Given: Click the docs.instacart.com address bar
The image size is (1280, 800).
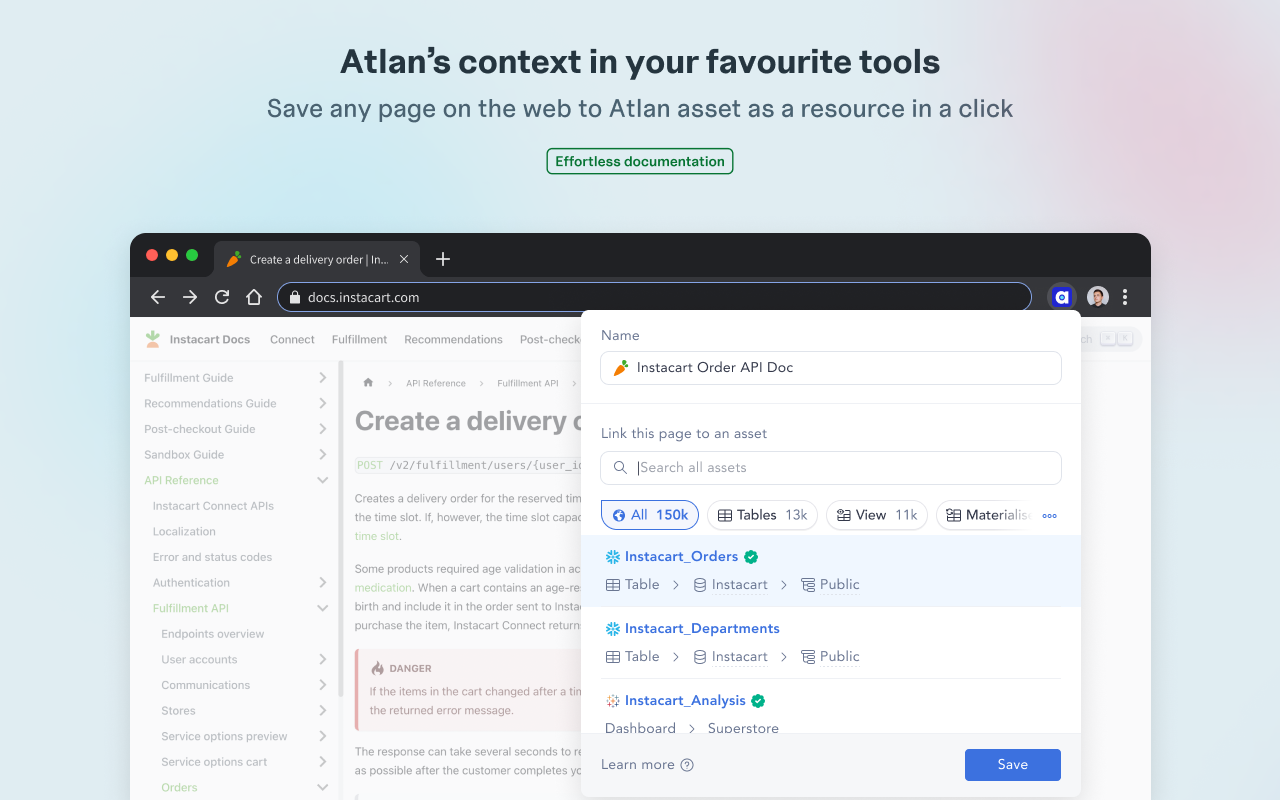Looking at the screenshot, I should pos(654,297).
